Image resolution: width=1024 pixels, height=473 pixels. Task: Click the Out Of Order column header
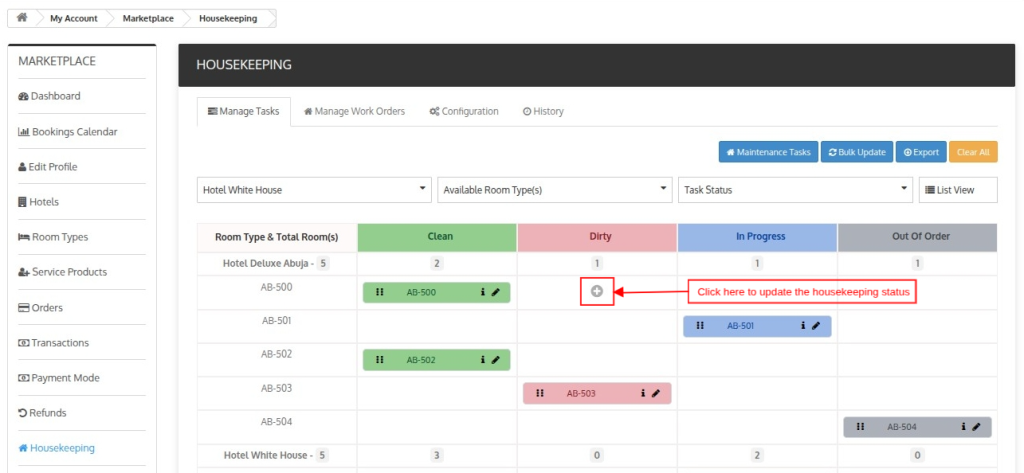coord(918,237)
